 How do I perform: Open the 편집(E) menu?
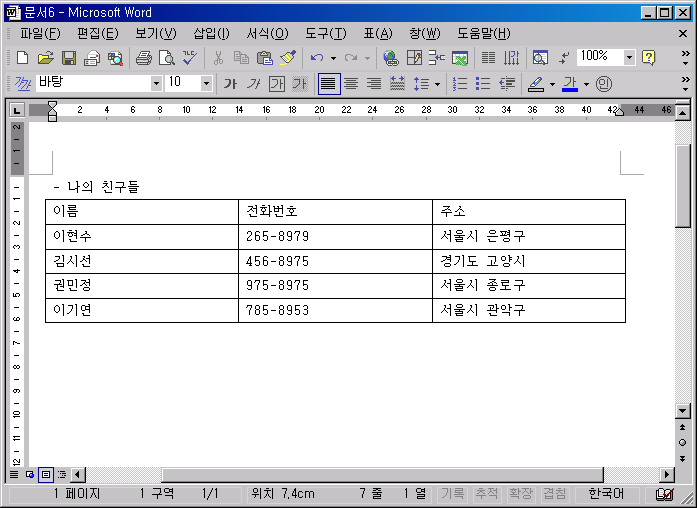[x=97, y=33]
